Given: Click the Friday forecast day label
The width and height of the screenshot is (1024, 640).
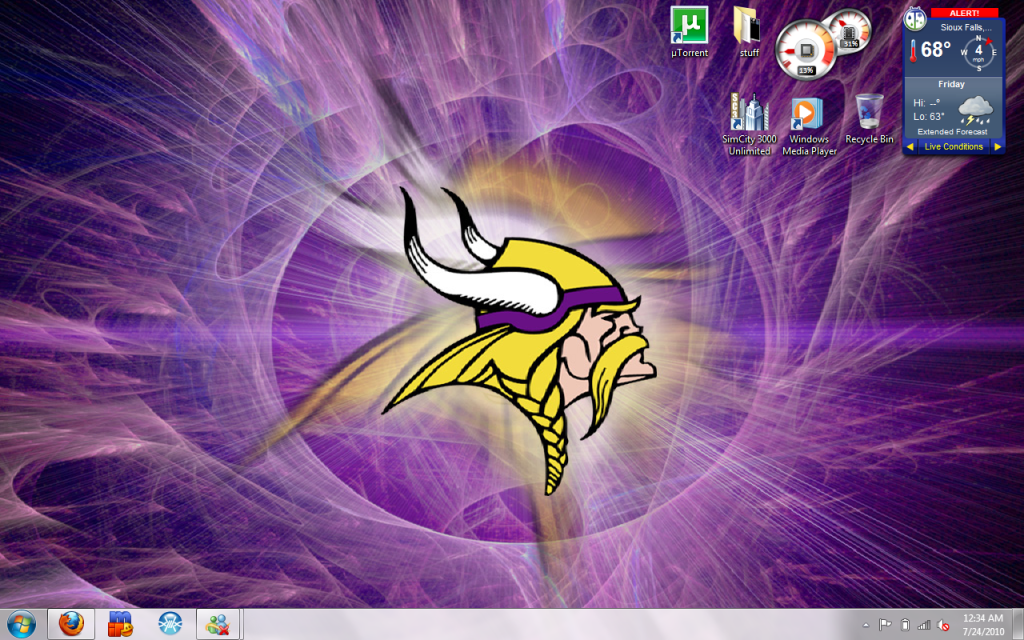Looking at the screenshot, I should [952, 84].
